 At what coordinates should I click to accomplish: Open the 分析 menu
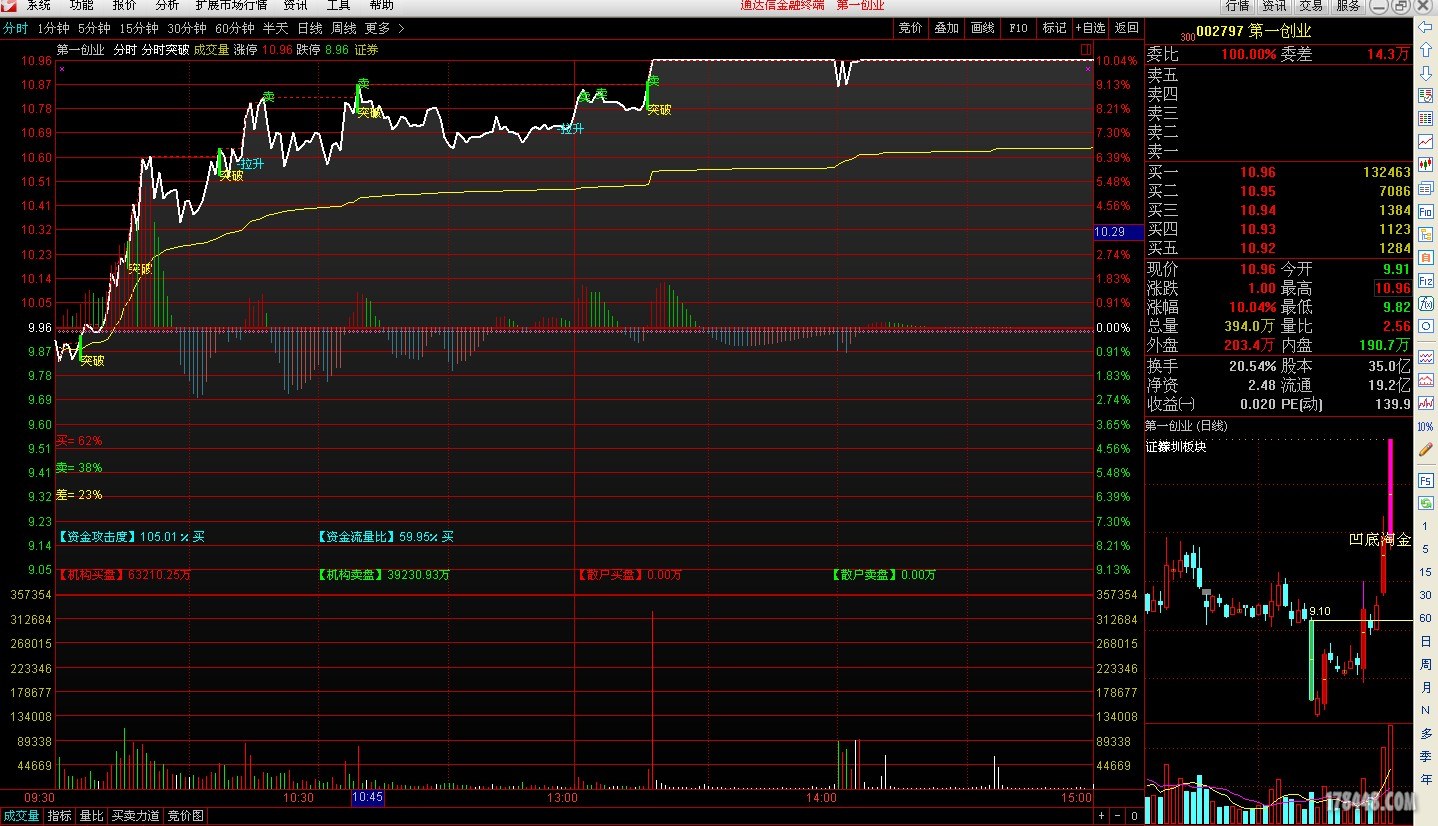coord(167,5)
